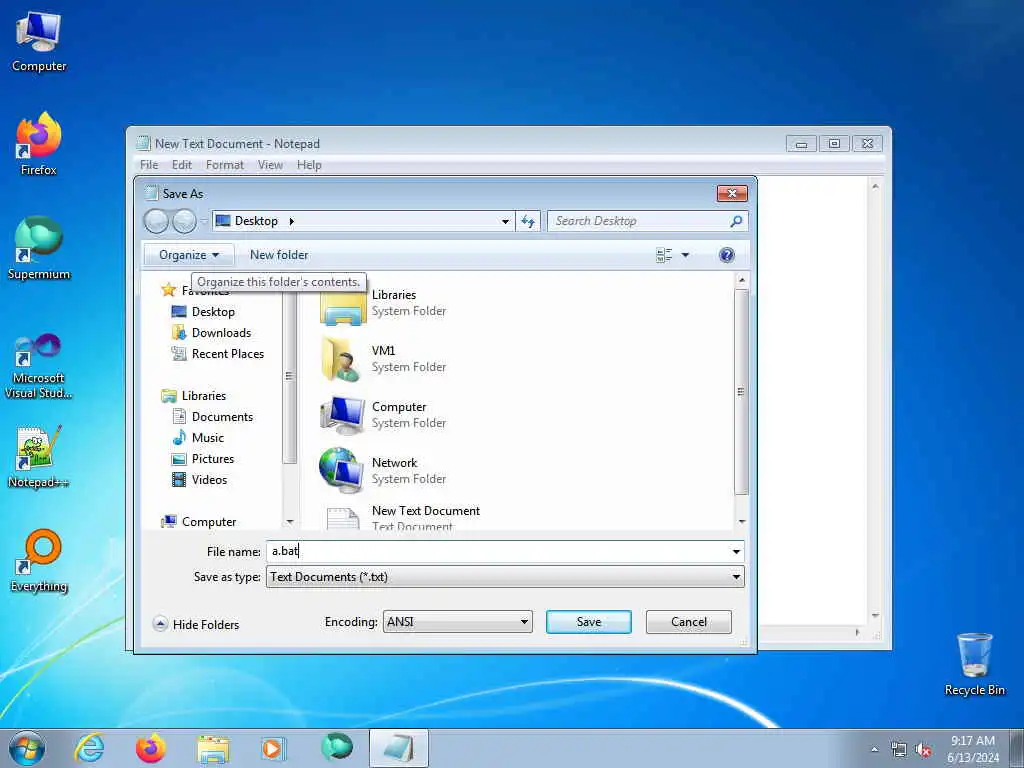
Task: Click the muted volume tray icon
Action: 923,750
